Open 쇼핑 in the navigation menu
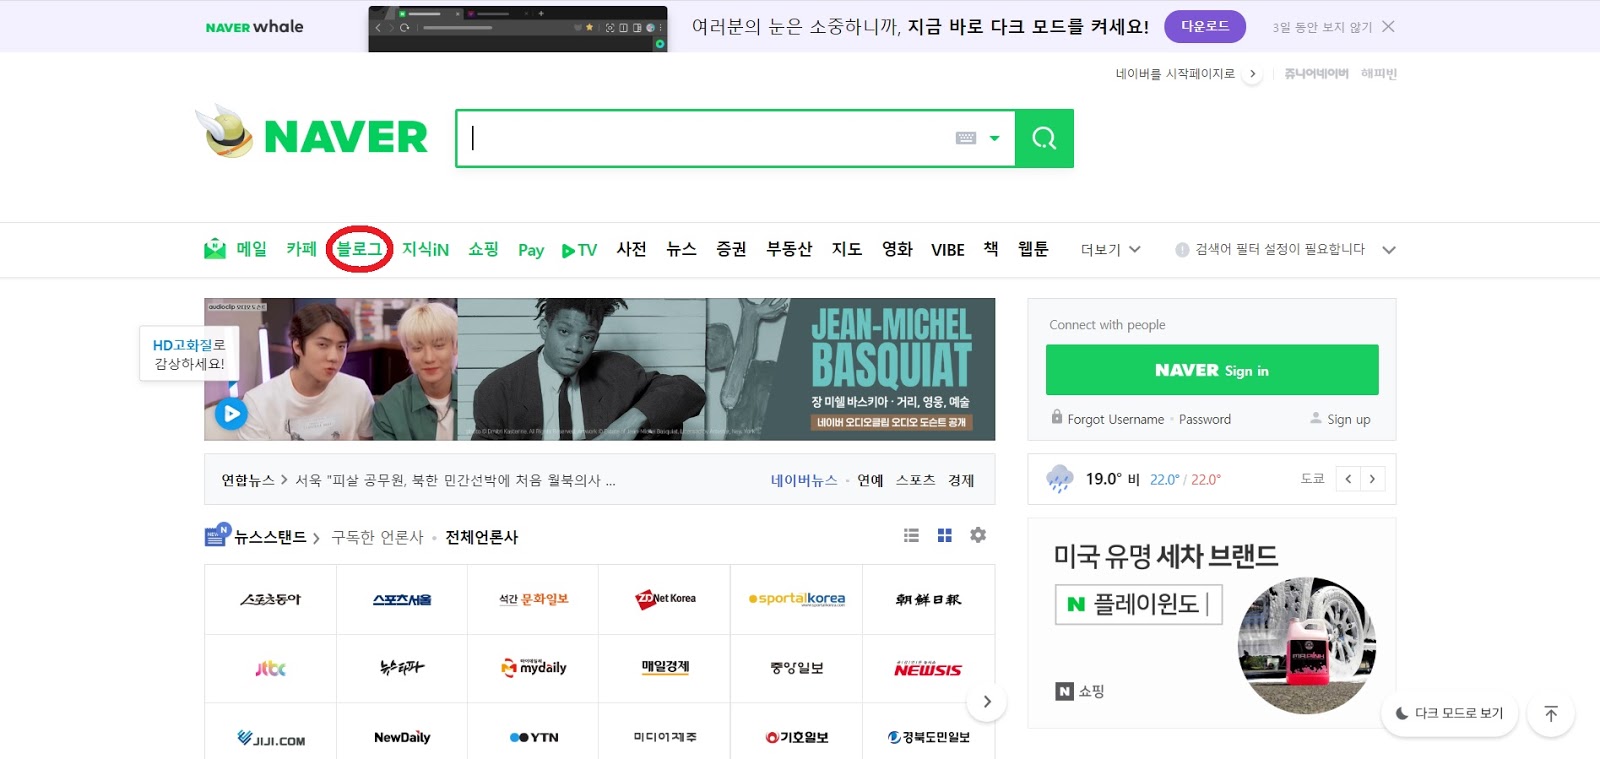Screen dimensions: 1600x759 click(x=483, y=249)
